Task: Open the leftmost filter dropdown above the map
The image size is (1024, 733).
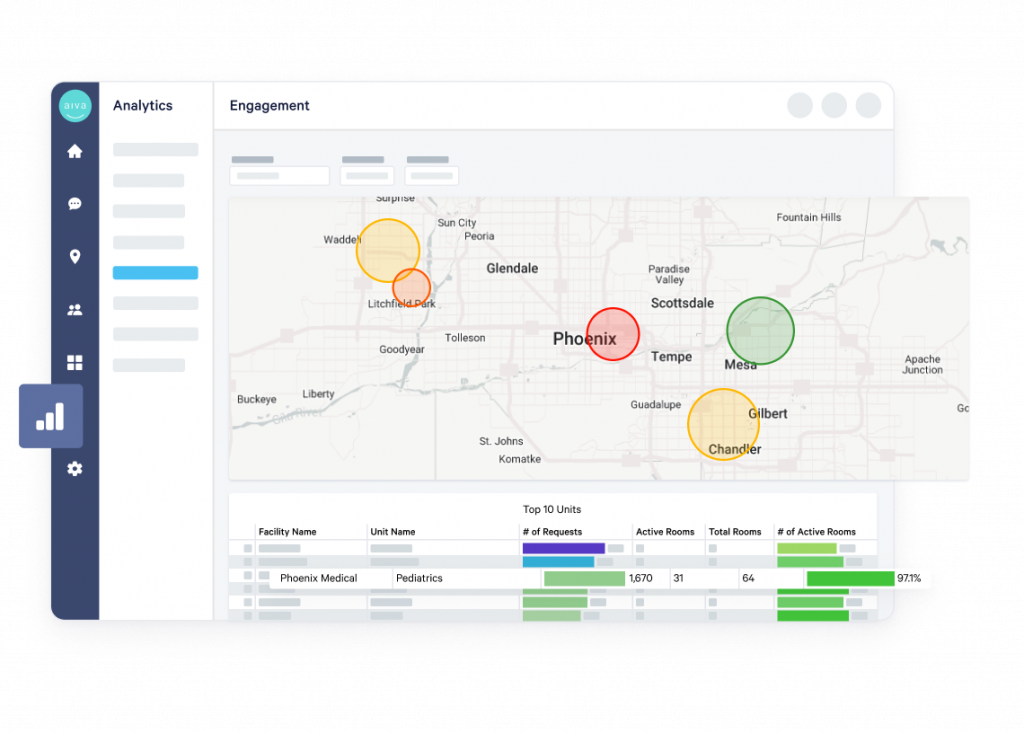Action: click(x=278, y=175)
